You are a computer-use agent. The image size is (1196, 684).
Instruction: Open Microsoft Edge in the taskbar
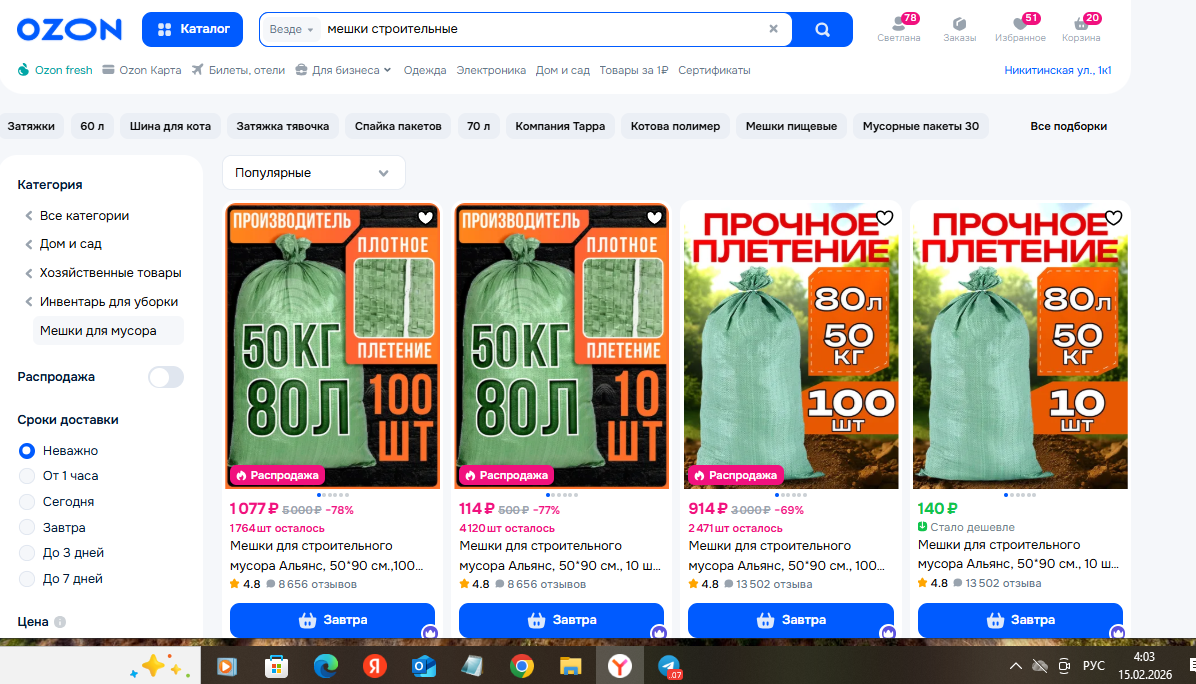click(326, 666)
